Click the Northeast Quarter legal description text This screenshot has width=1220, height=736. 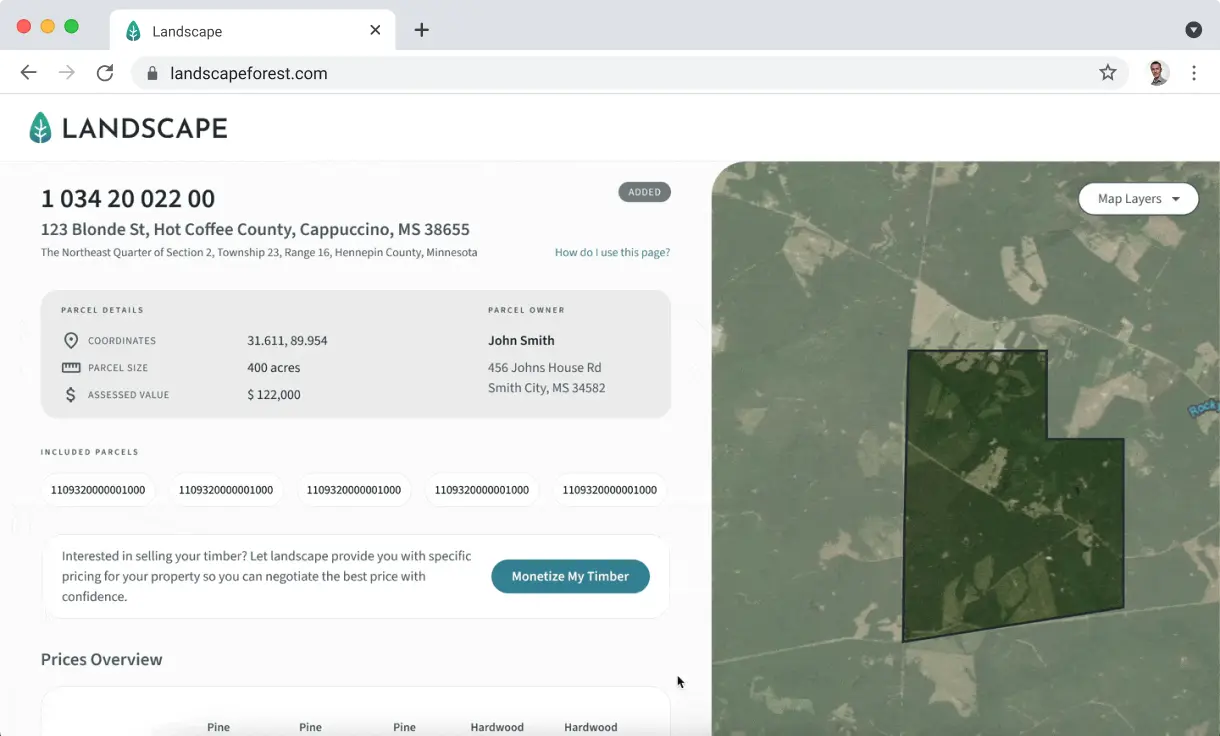click(x=259, y=252)
